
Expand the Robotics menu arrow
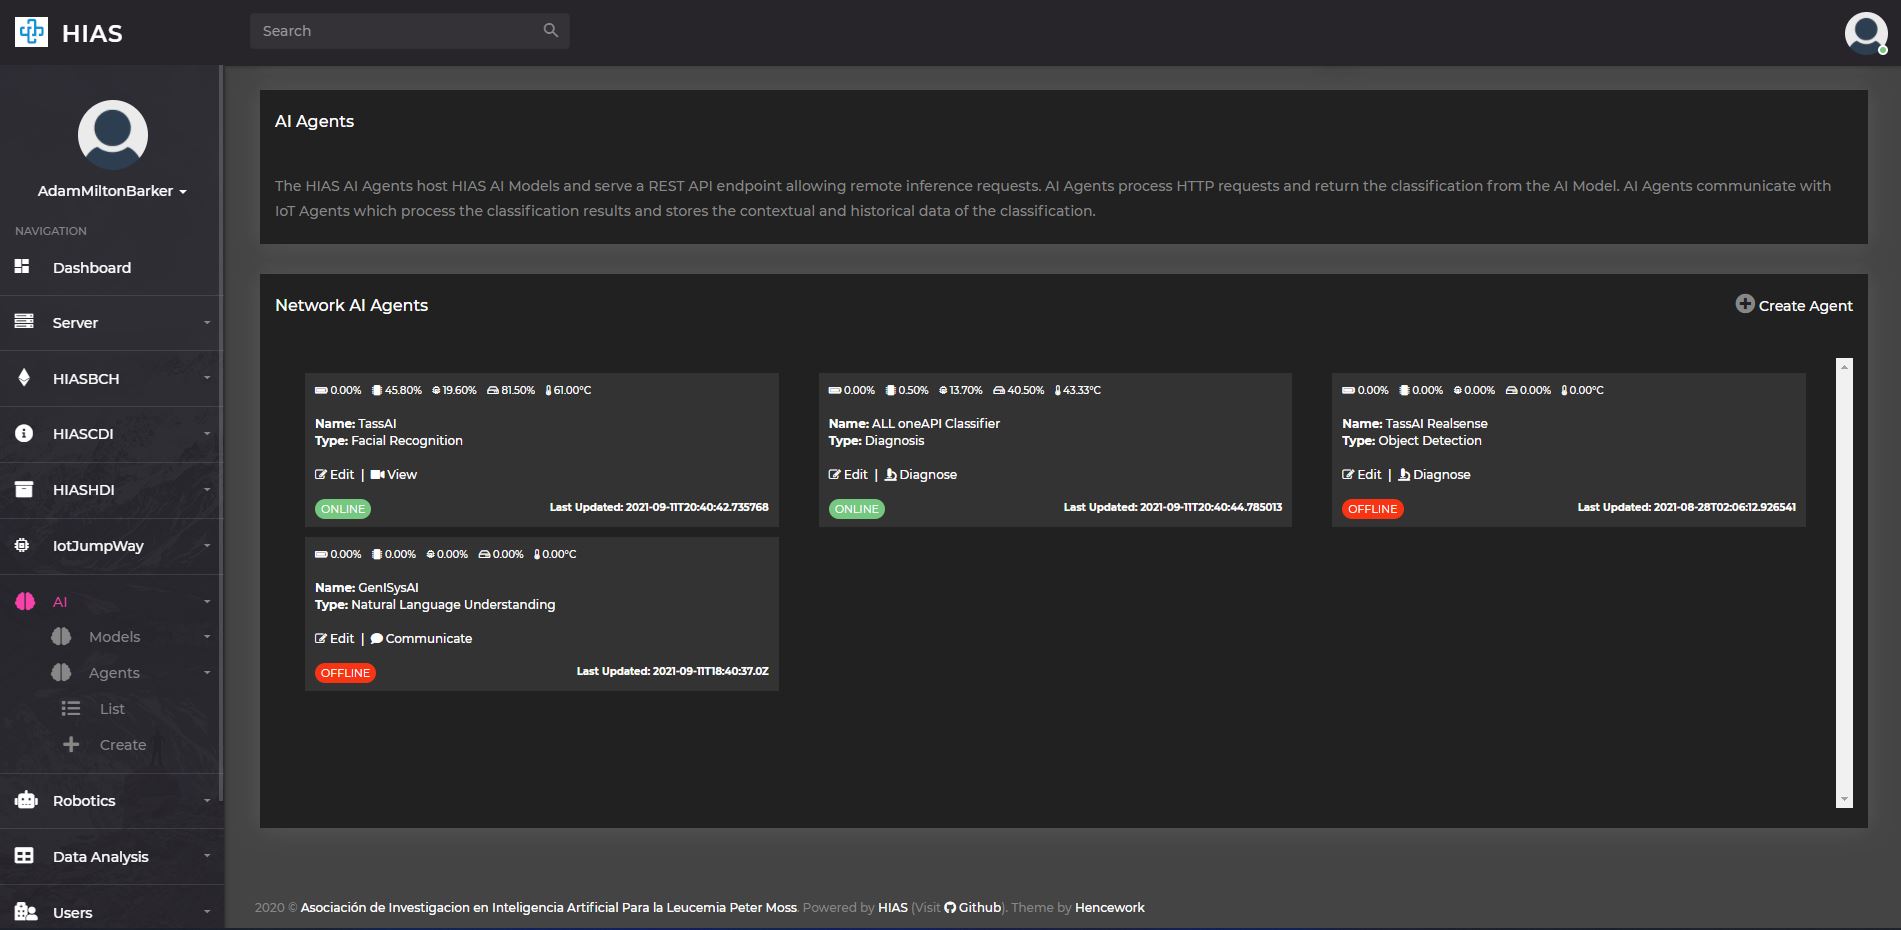[207, 801]
